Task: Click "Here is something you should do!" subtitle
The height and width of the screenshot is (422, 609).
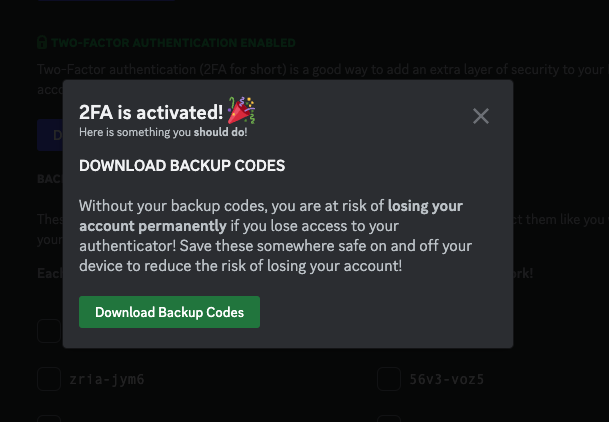Action: pyautogui.click(x=163, y=132)
